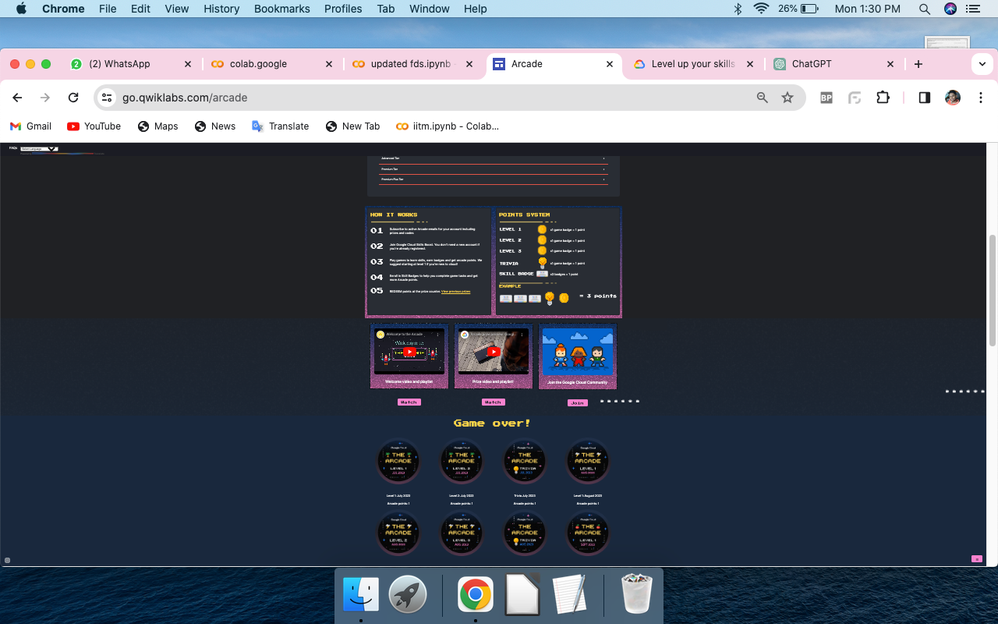998x624 pixels.
Task: Click the zoom magnifier icon in address bar
Action: pos(762,97)
